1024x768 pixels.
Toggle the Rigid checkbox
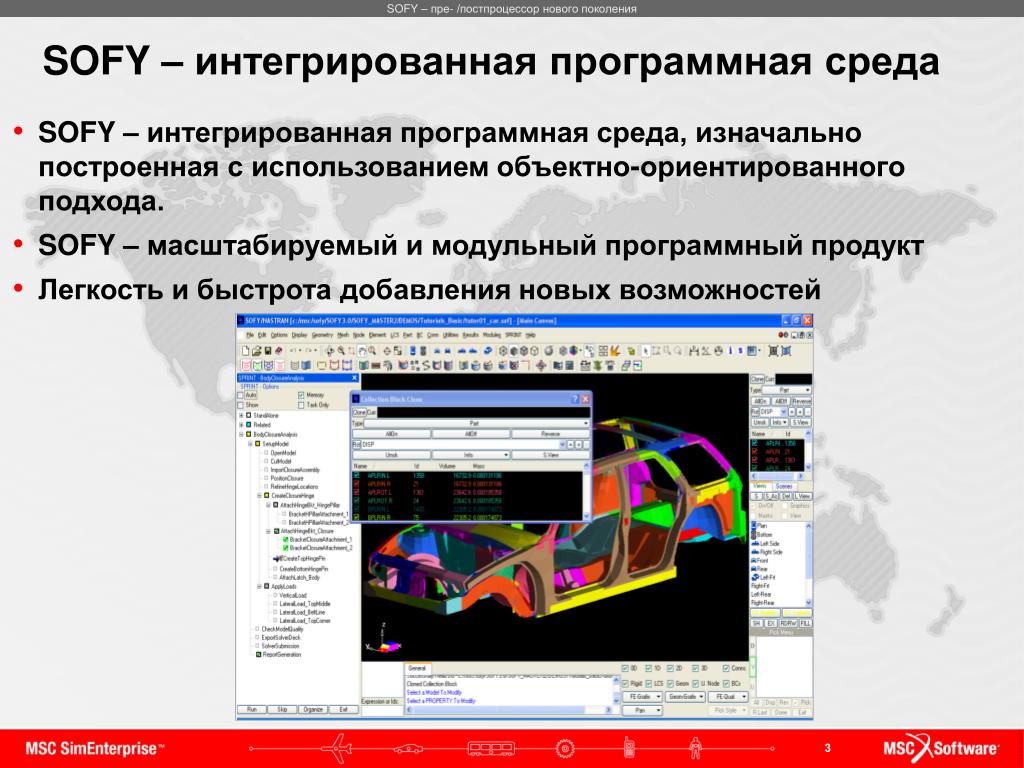pyautogui.click(x=625, y=684)
